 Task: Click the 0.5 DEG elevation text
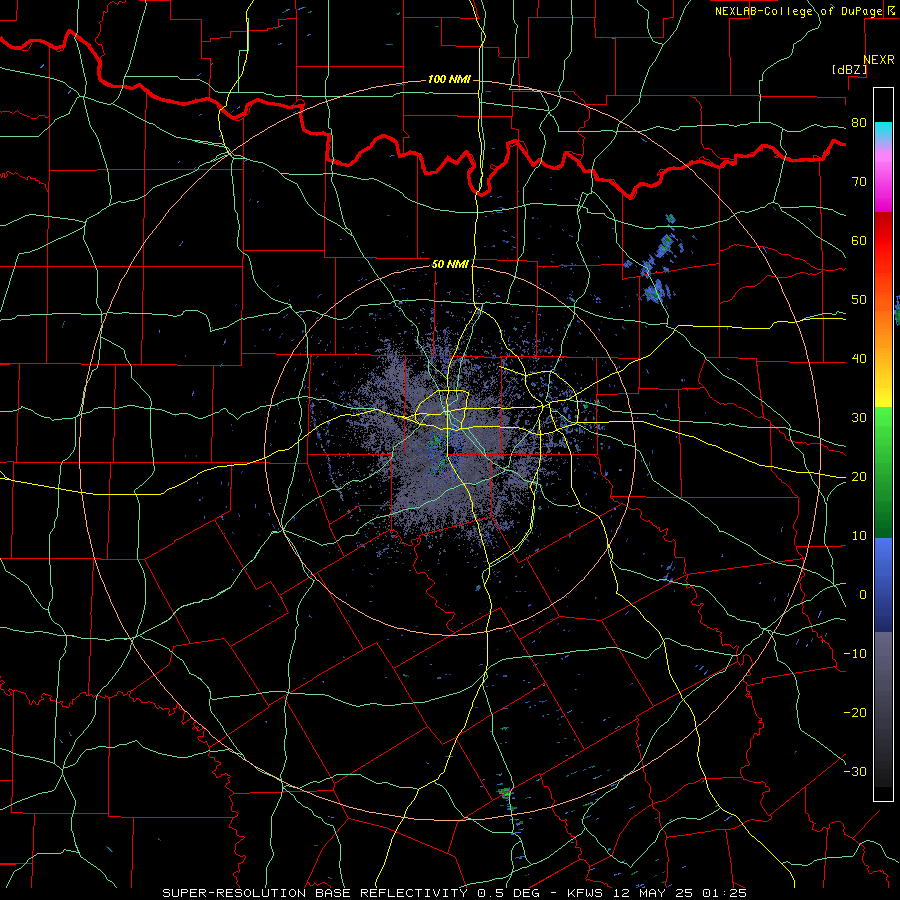pos(508,893)
